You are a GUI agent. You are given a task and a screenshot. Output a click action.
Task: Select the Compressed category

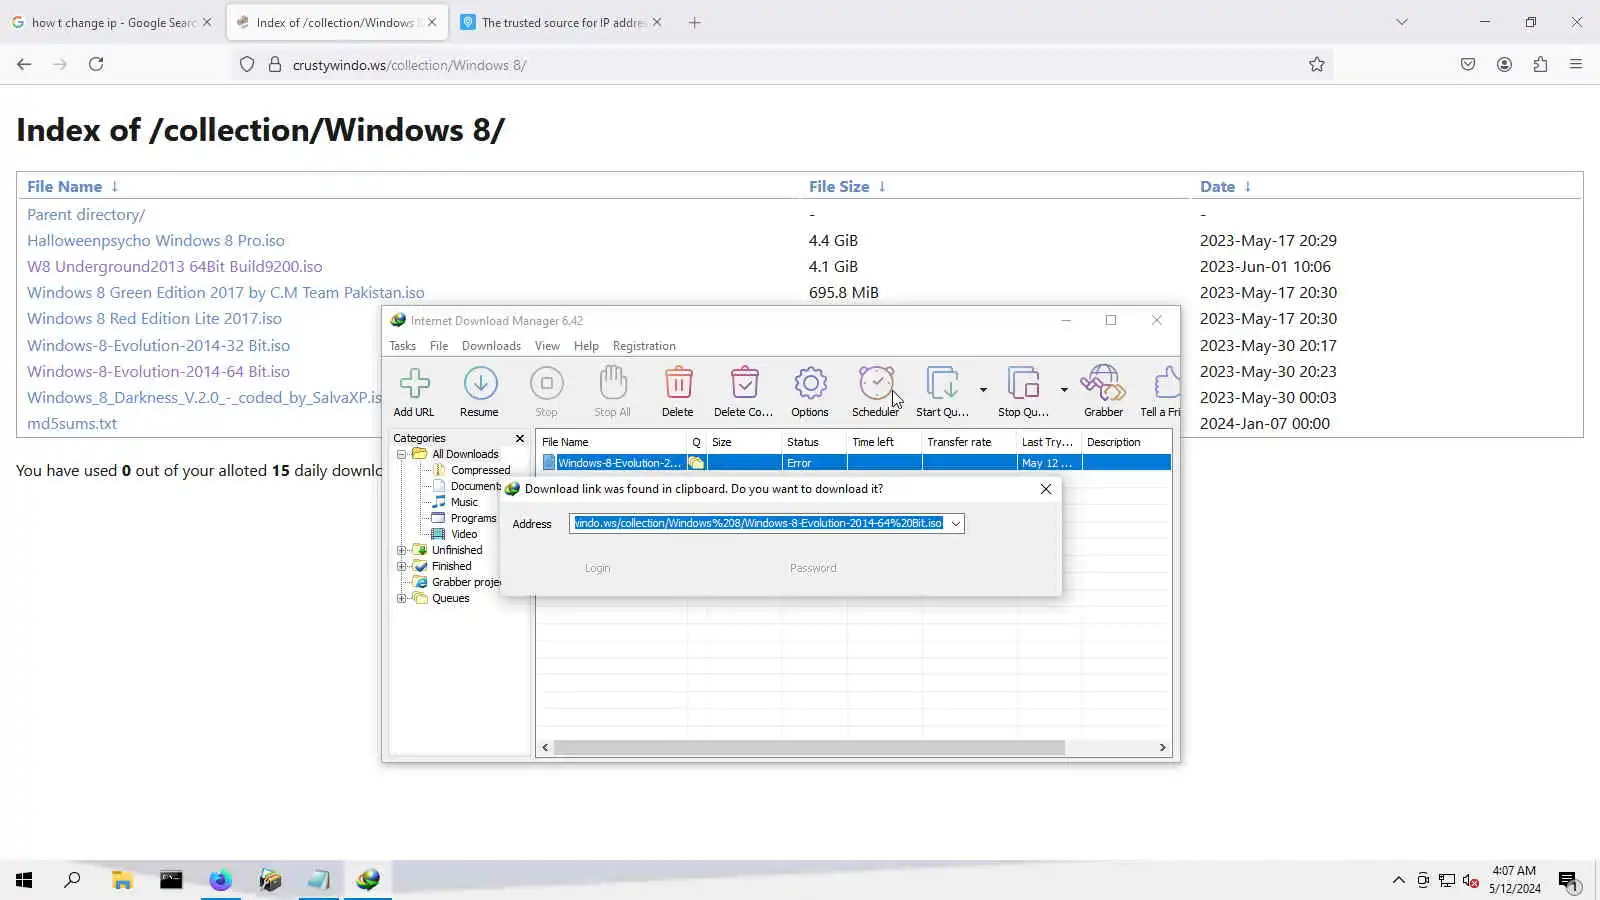(480, 470)
